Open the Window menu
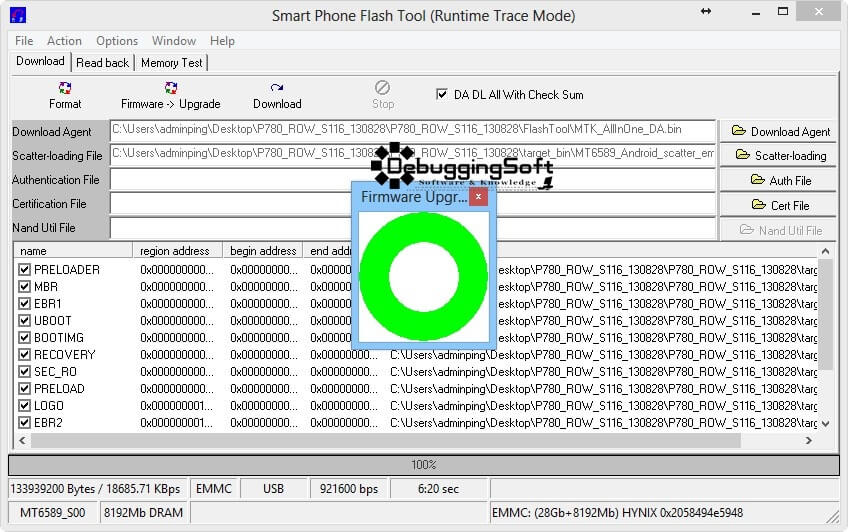Viewport: 848px width, 532px height. 174,41
